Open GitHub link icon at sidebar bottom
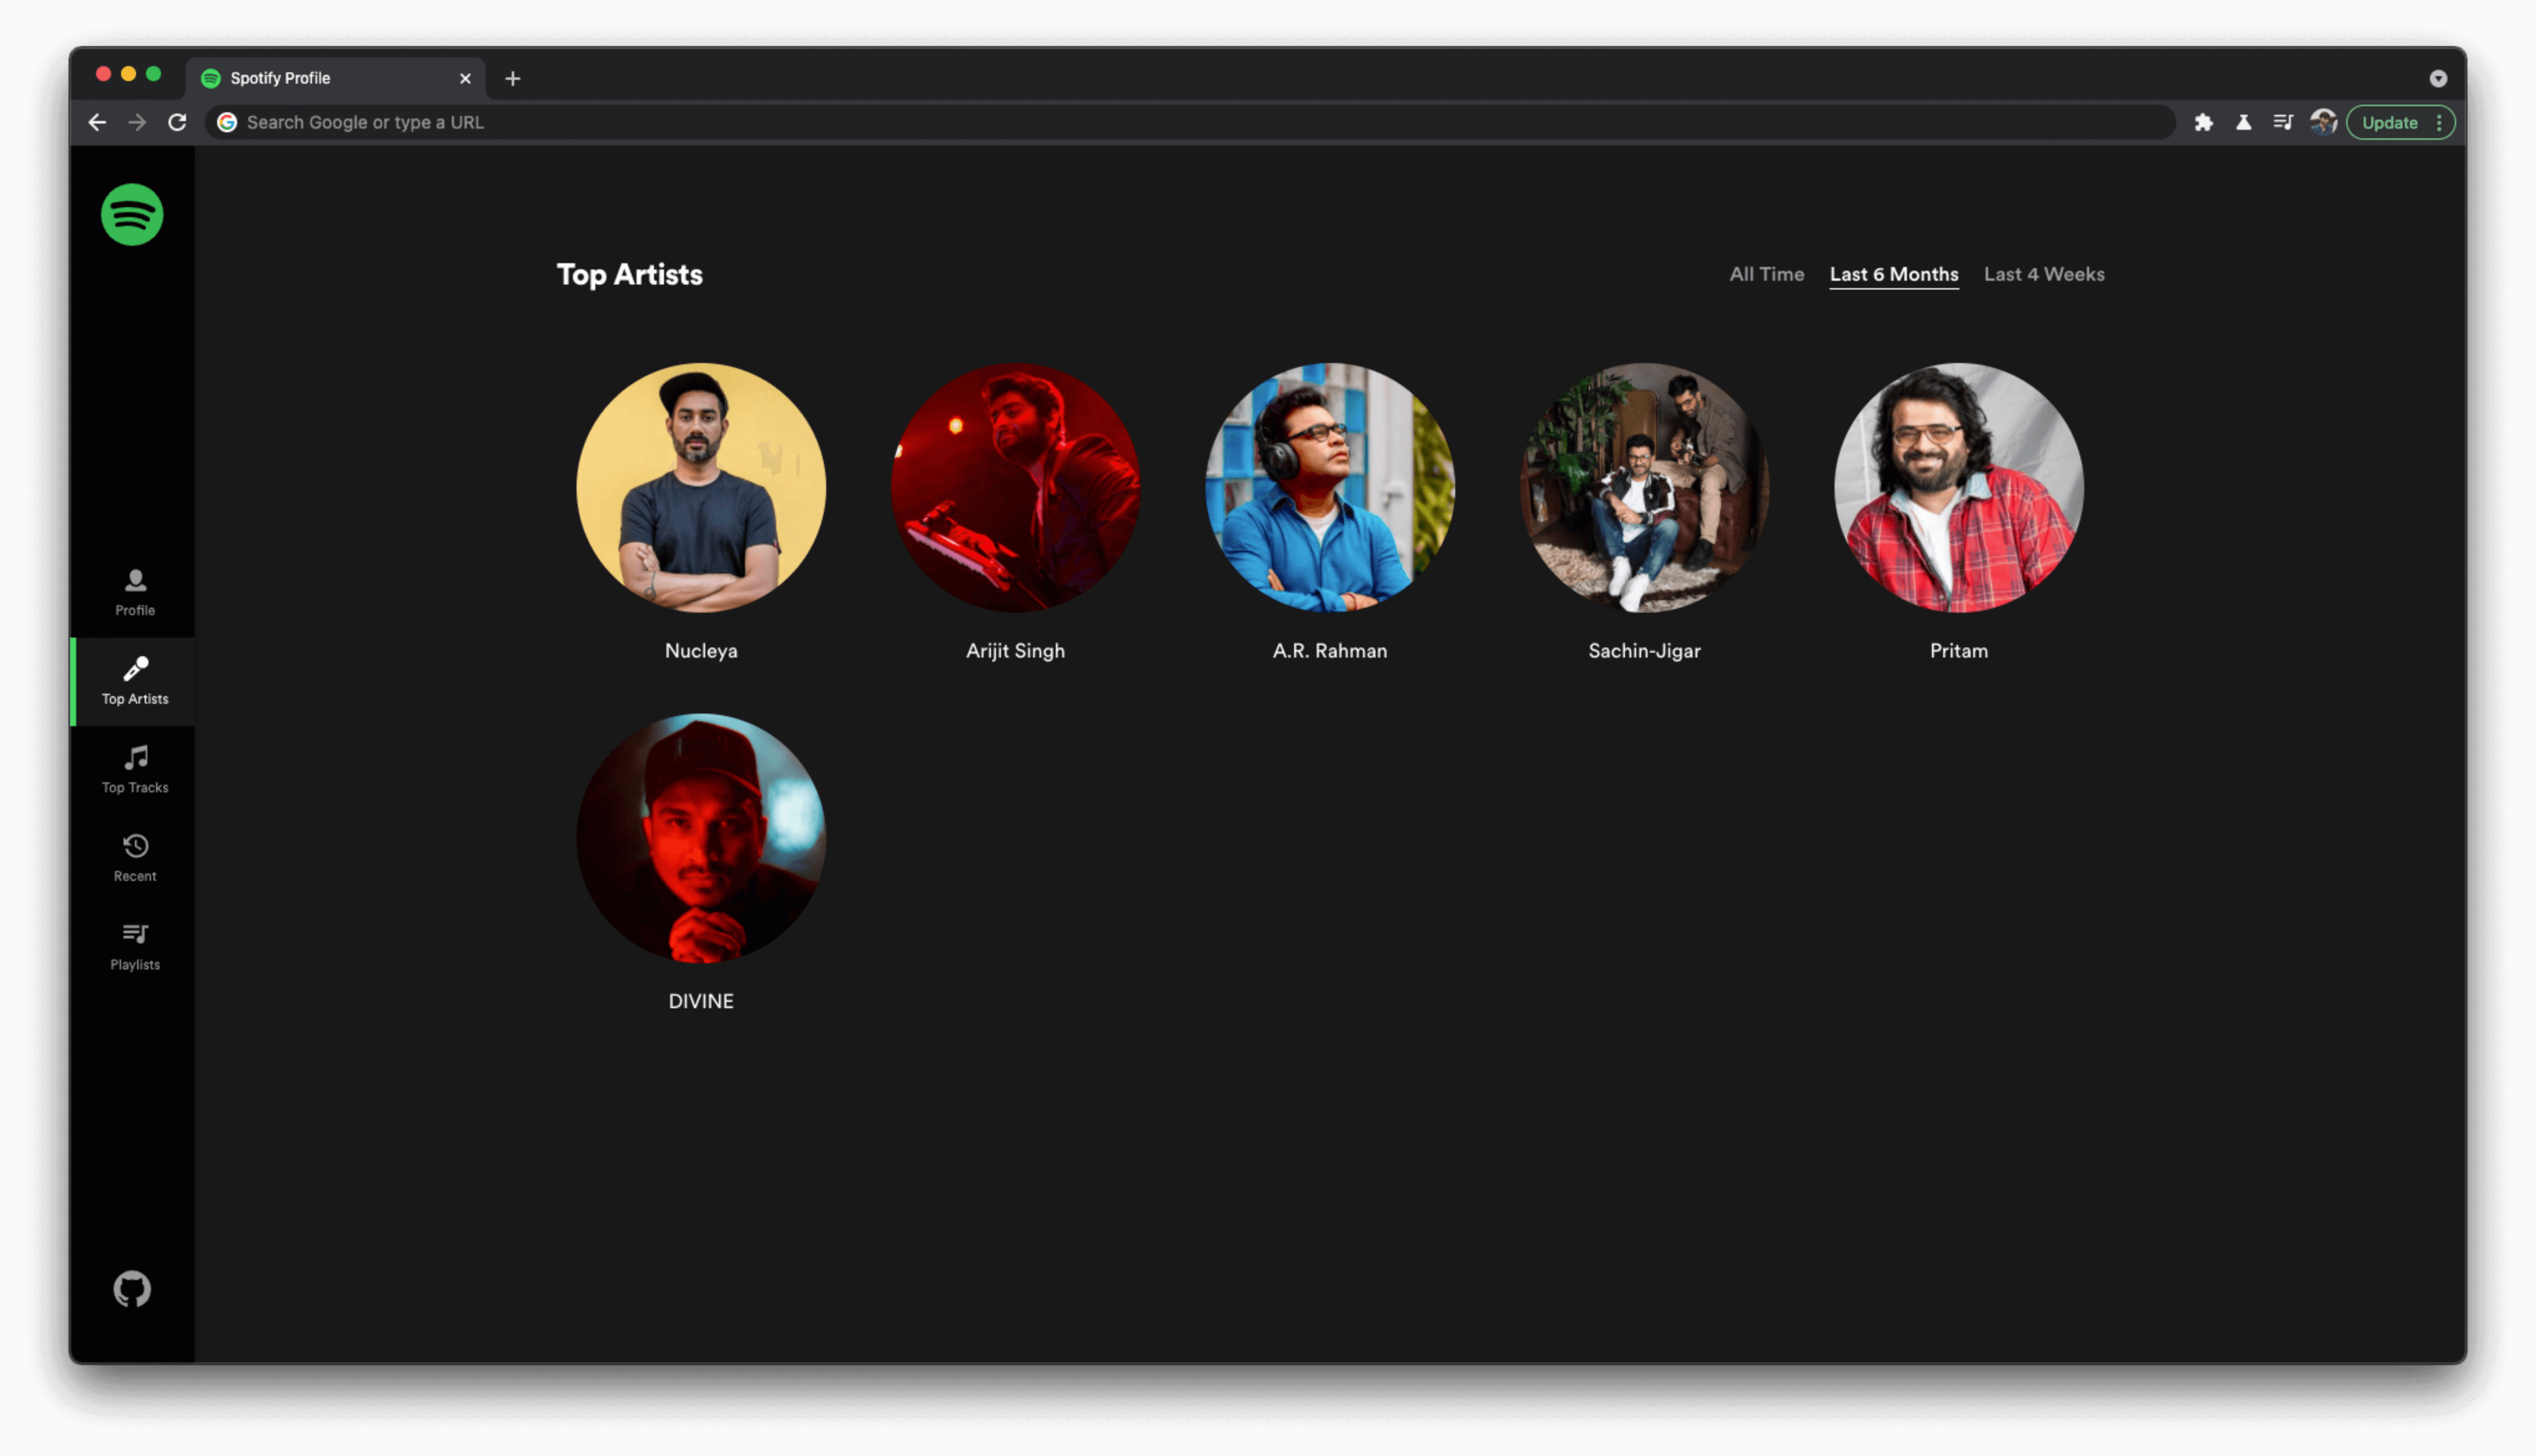Screen dimensions: 2536x1456 (x=132, y=1289)
